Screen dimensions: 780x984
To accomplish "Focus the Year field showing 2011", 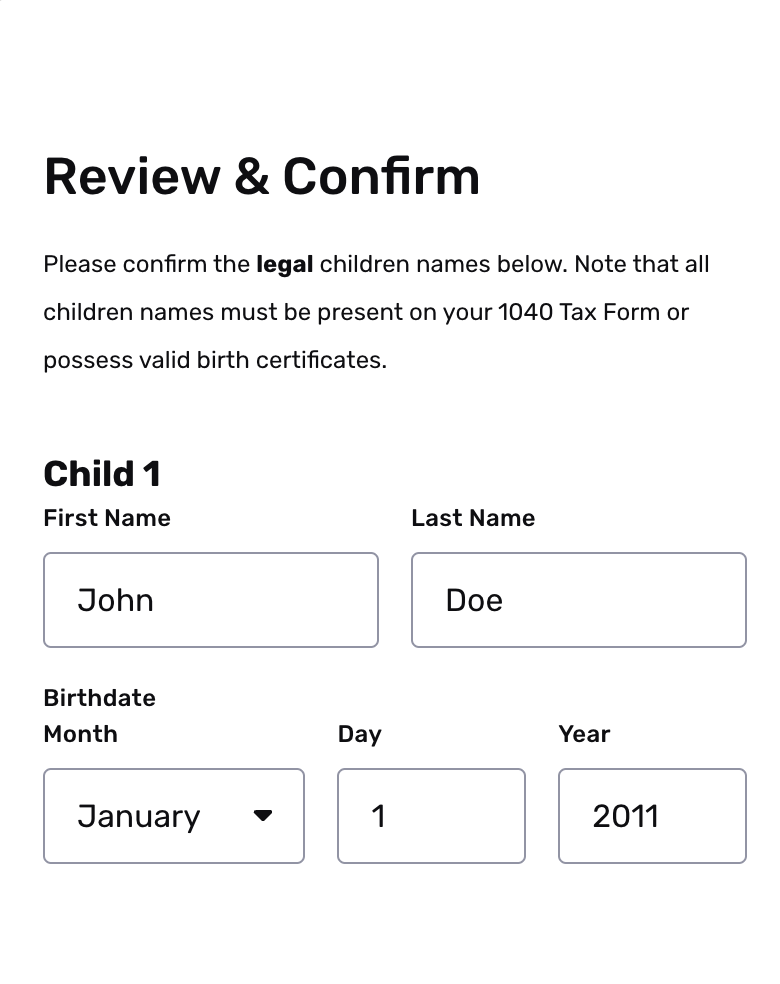I will coord(653,816).
